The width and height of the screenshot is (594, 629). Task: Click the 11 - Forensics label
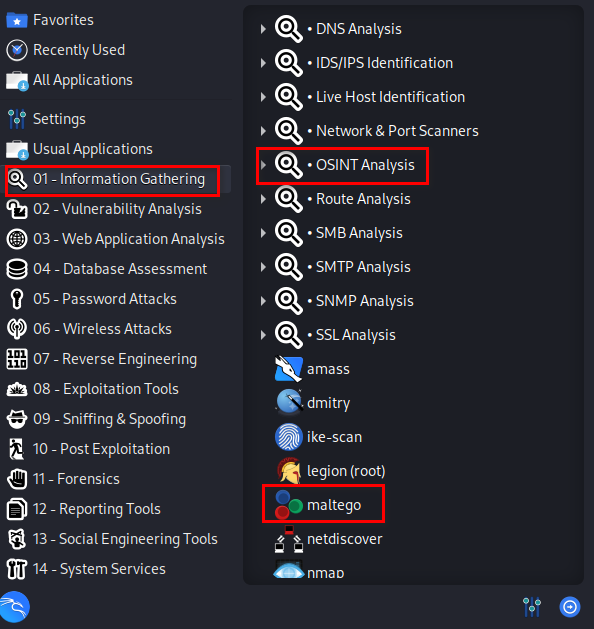click(x=76, y=479)
